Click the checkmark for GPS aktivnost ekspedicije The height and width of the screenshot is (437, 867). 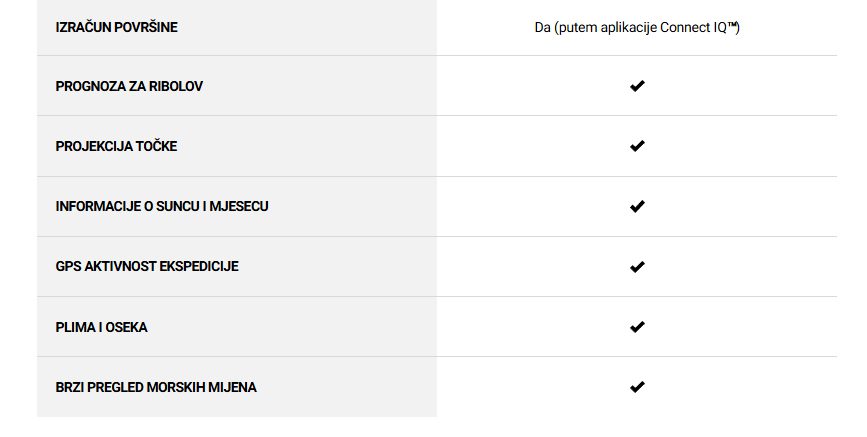pyautogui.click(x=637, y=267)
